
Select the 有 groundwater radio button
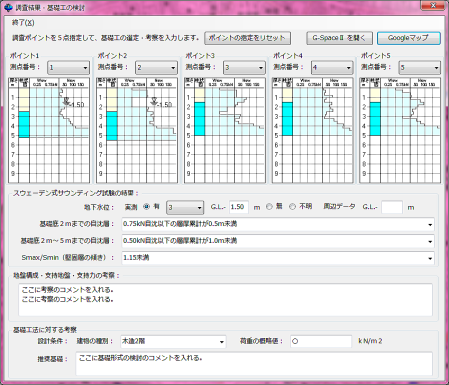pos(146,207)
